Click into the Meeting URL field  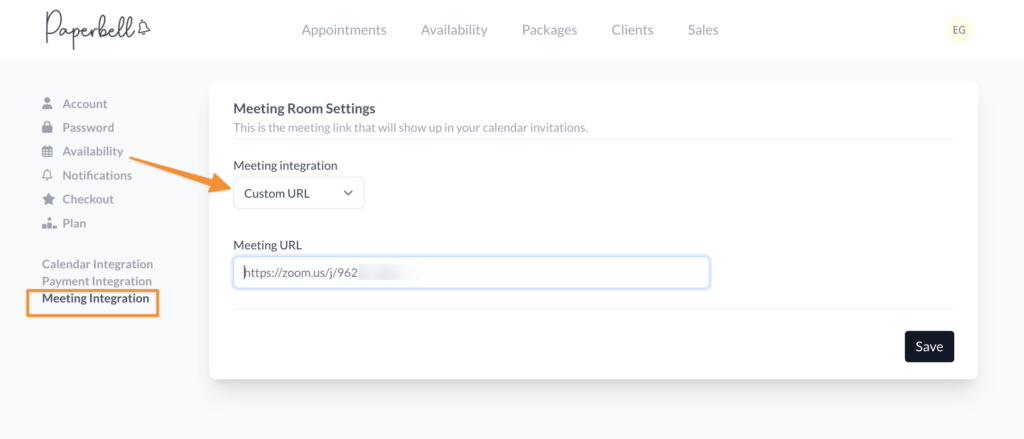click(x=471, y=272)
